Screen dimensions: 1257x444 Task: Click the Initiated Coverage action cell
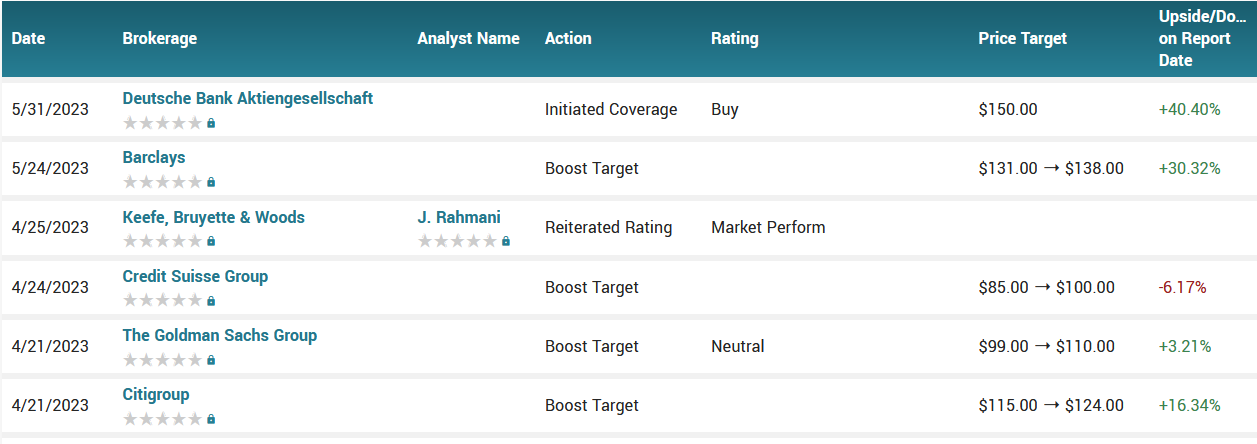pyautogui.click(x=611, y=109)
